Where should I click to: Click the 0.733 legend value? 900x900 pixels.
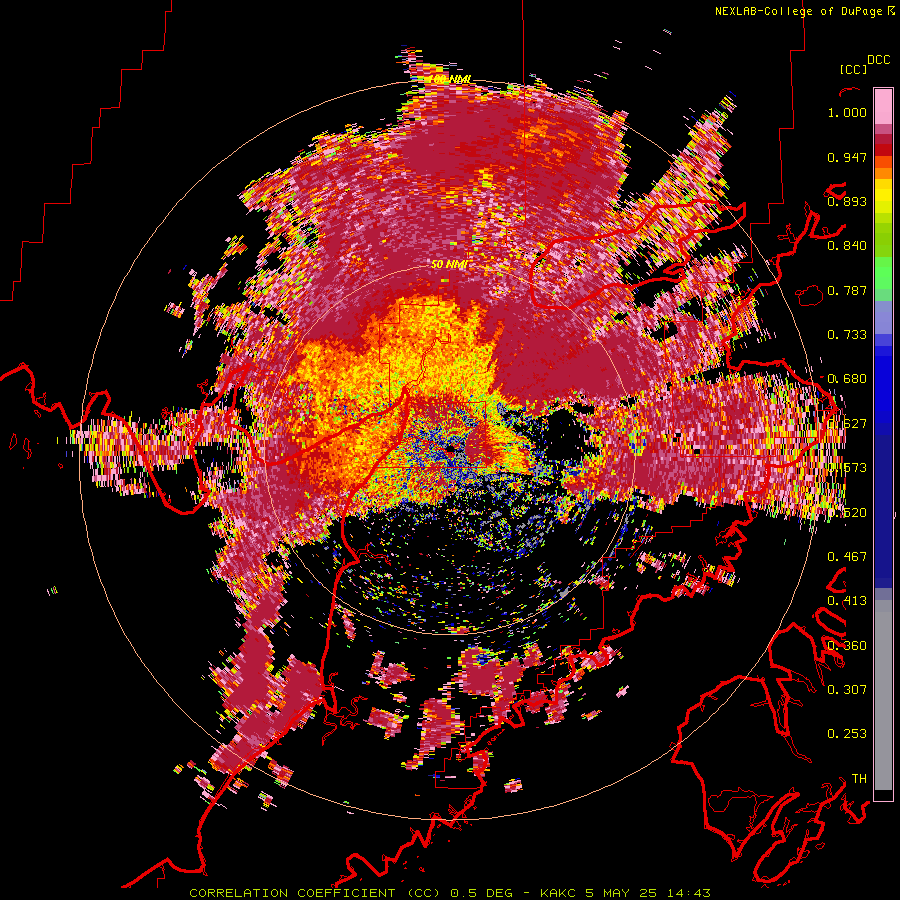(847, 335)
